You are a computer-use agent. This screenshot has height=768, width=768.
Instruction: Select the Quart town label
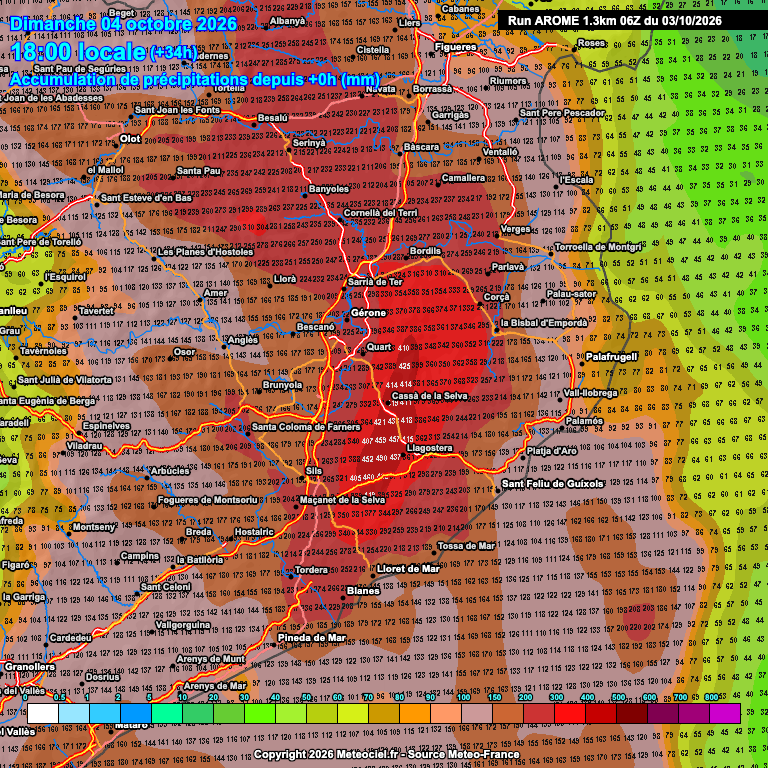[x=379, y=347]
